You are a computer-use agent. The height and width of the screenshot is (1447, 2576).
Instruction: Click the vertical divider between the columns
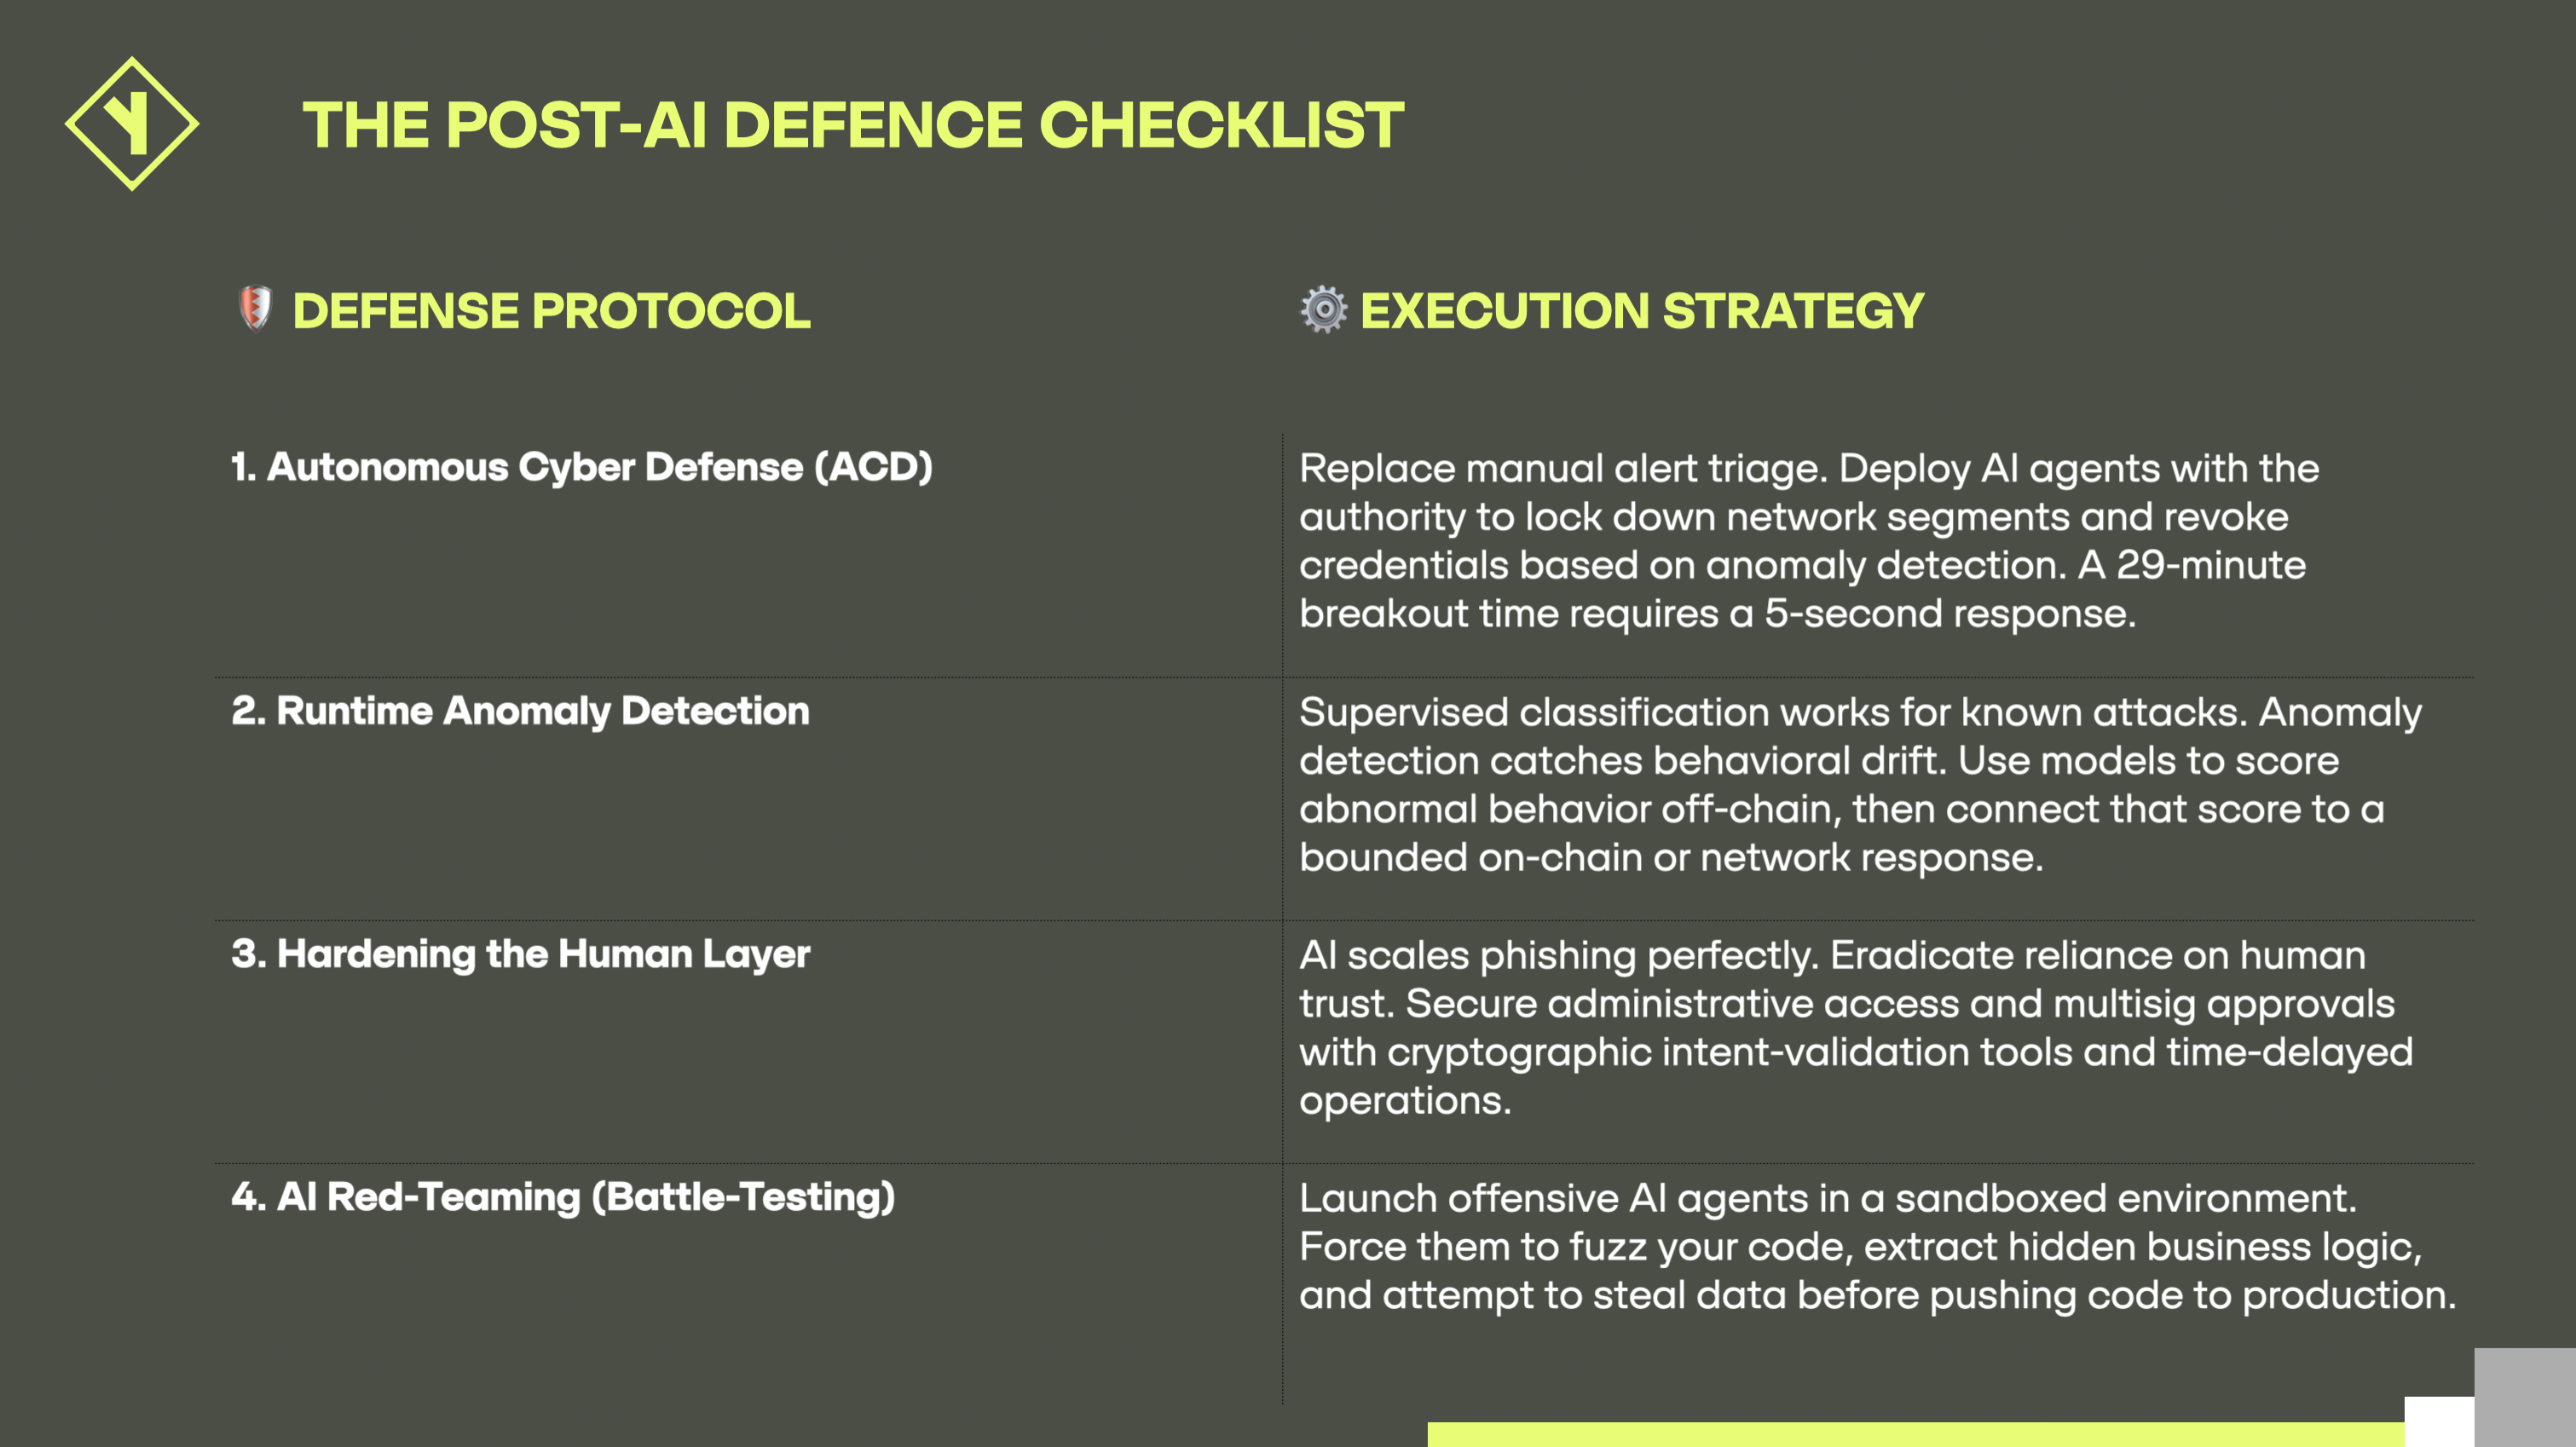1282,918
